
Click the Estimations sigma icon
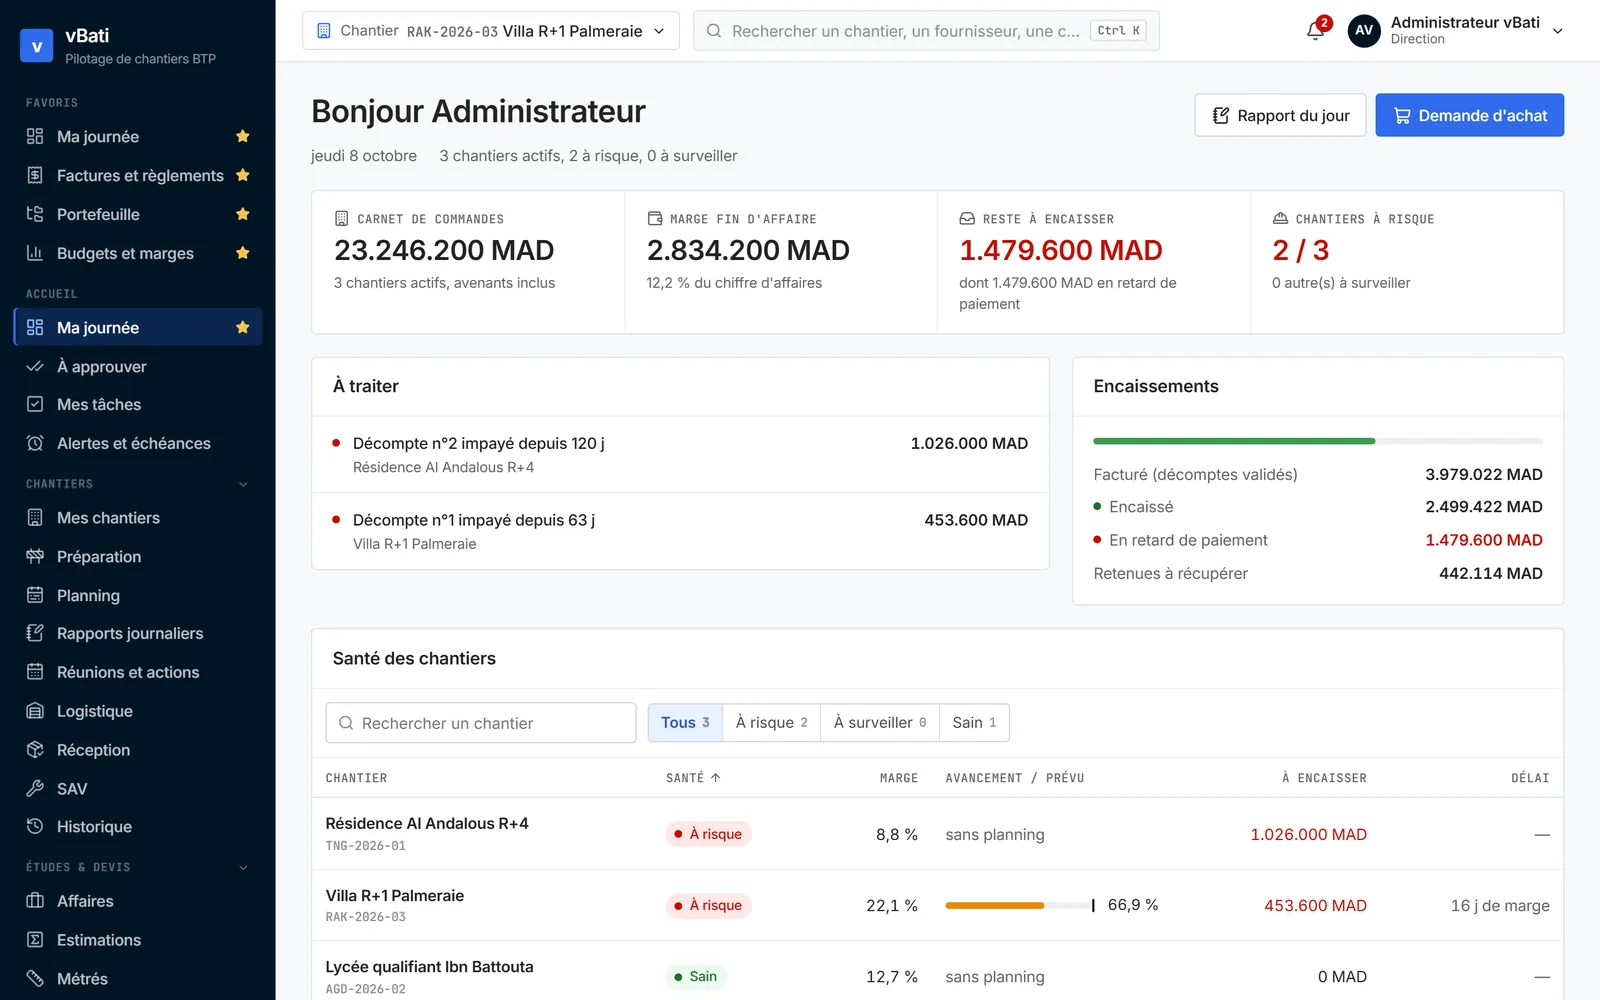pos(35,940)
